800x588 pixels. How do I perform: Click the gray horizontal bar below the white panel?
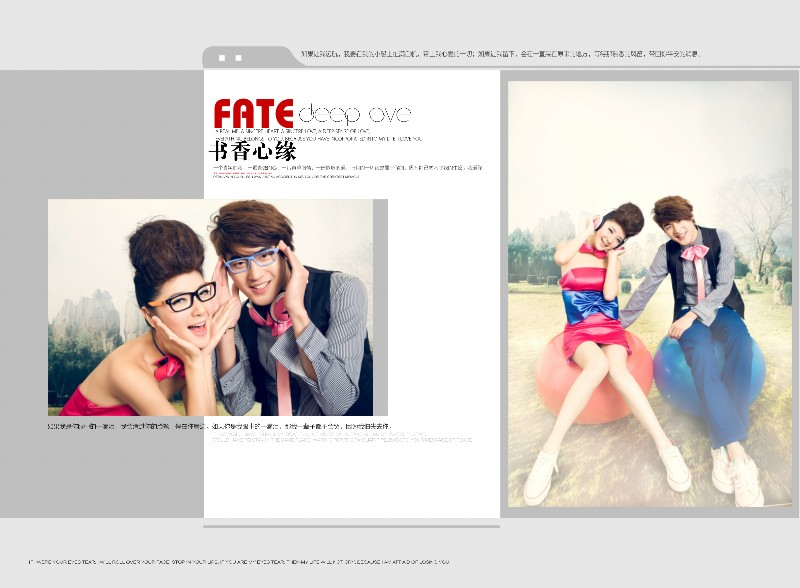tap(351, 525)
